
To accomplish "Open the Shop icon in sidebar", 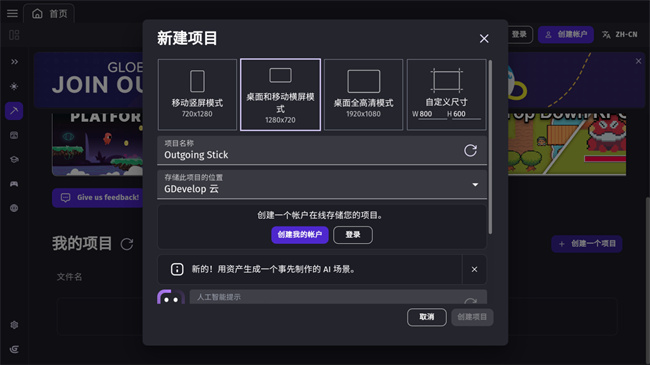I will pos(14,135).
